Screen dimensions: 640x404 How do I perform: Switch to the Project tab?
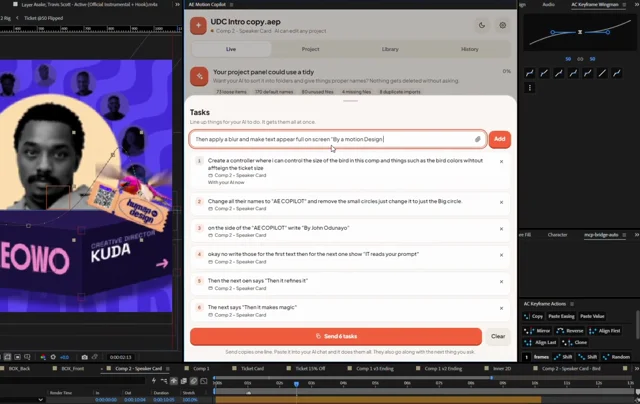point(310,49)
